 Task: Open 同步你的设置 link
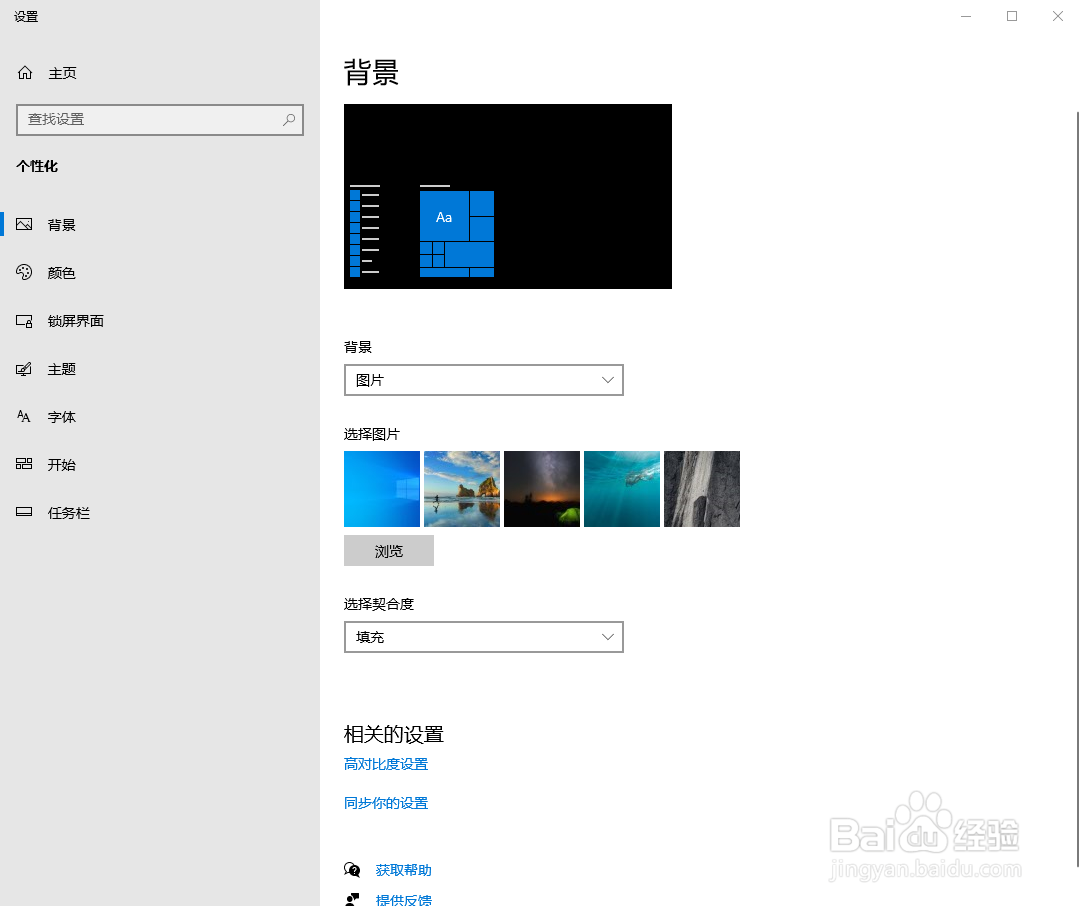[386, 802]
